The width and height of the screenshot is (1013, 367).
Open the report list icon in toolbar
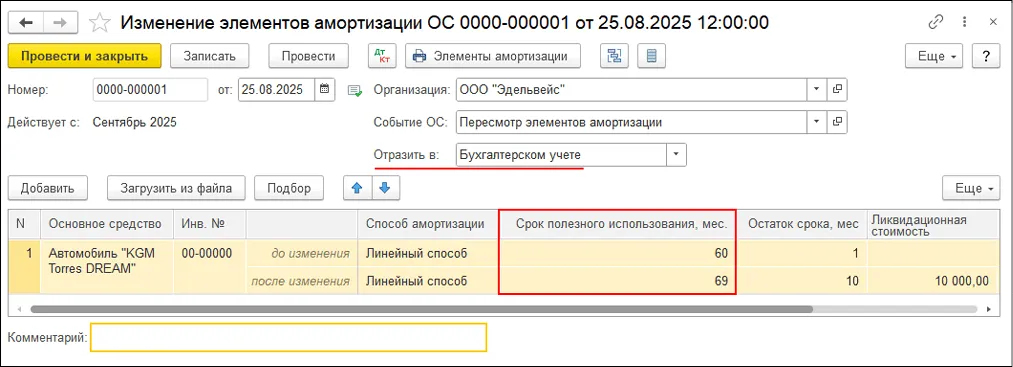coord(651,56)
